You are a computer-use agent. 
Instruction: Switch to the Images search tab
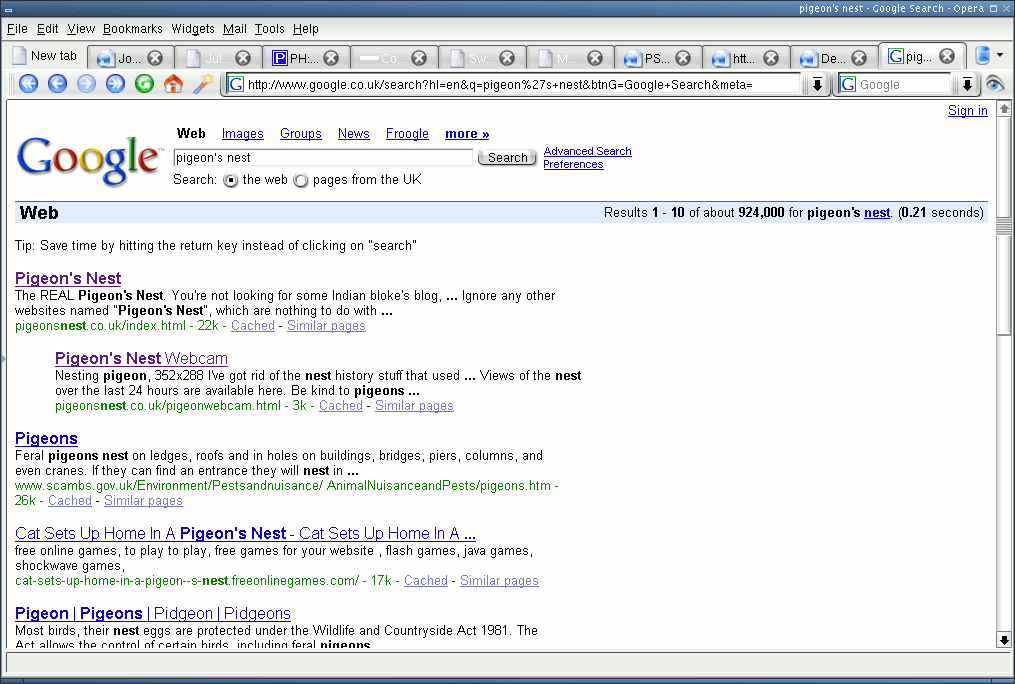[242, 133]
